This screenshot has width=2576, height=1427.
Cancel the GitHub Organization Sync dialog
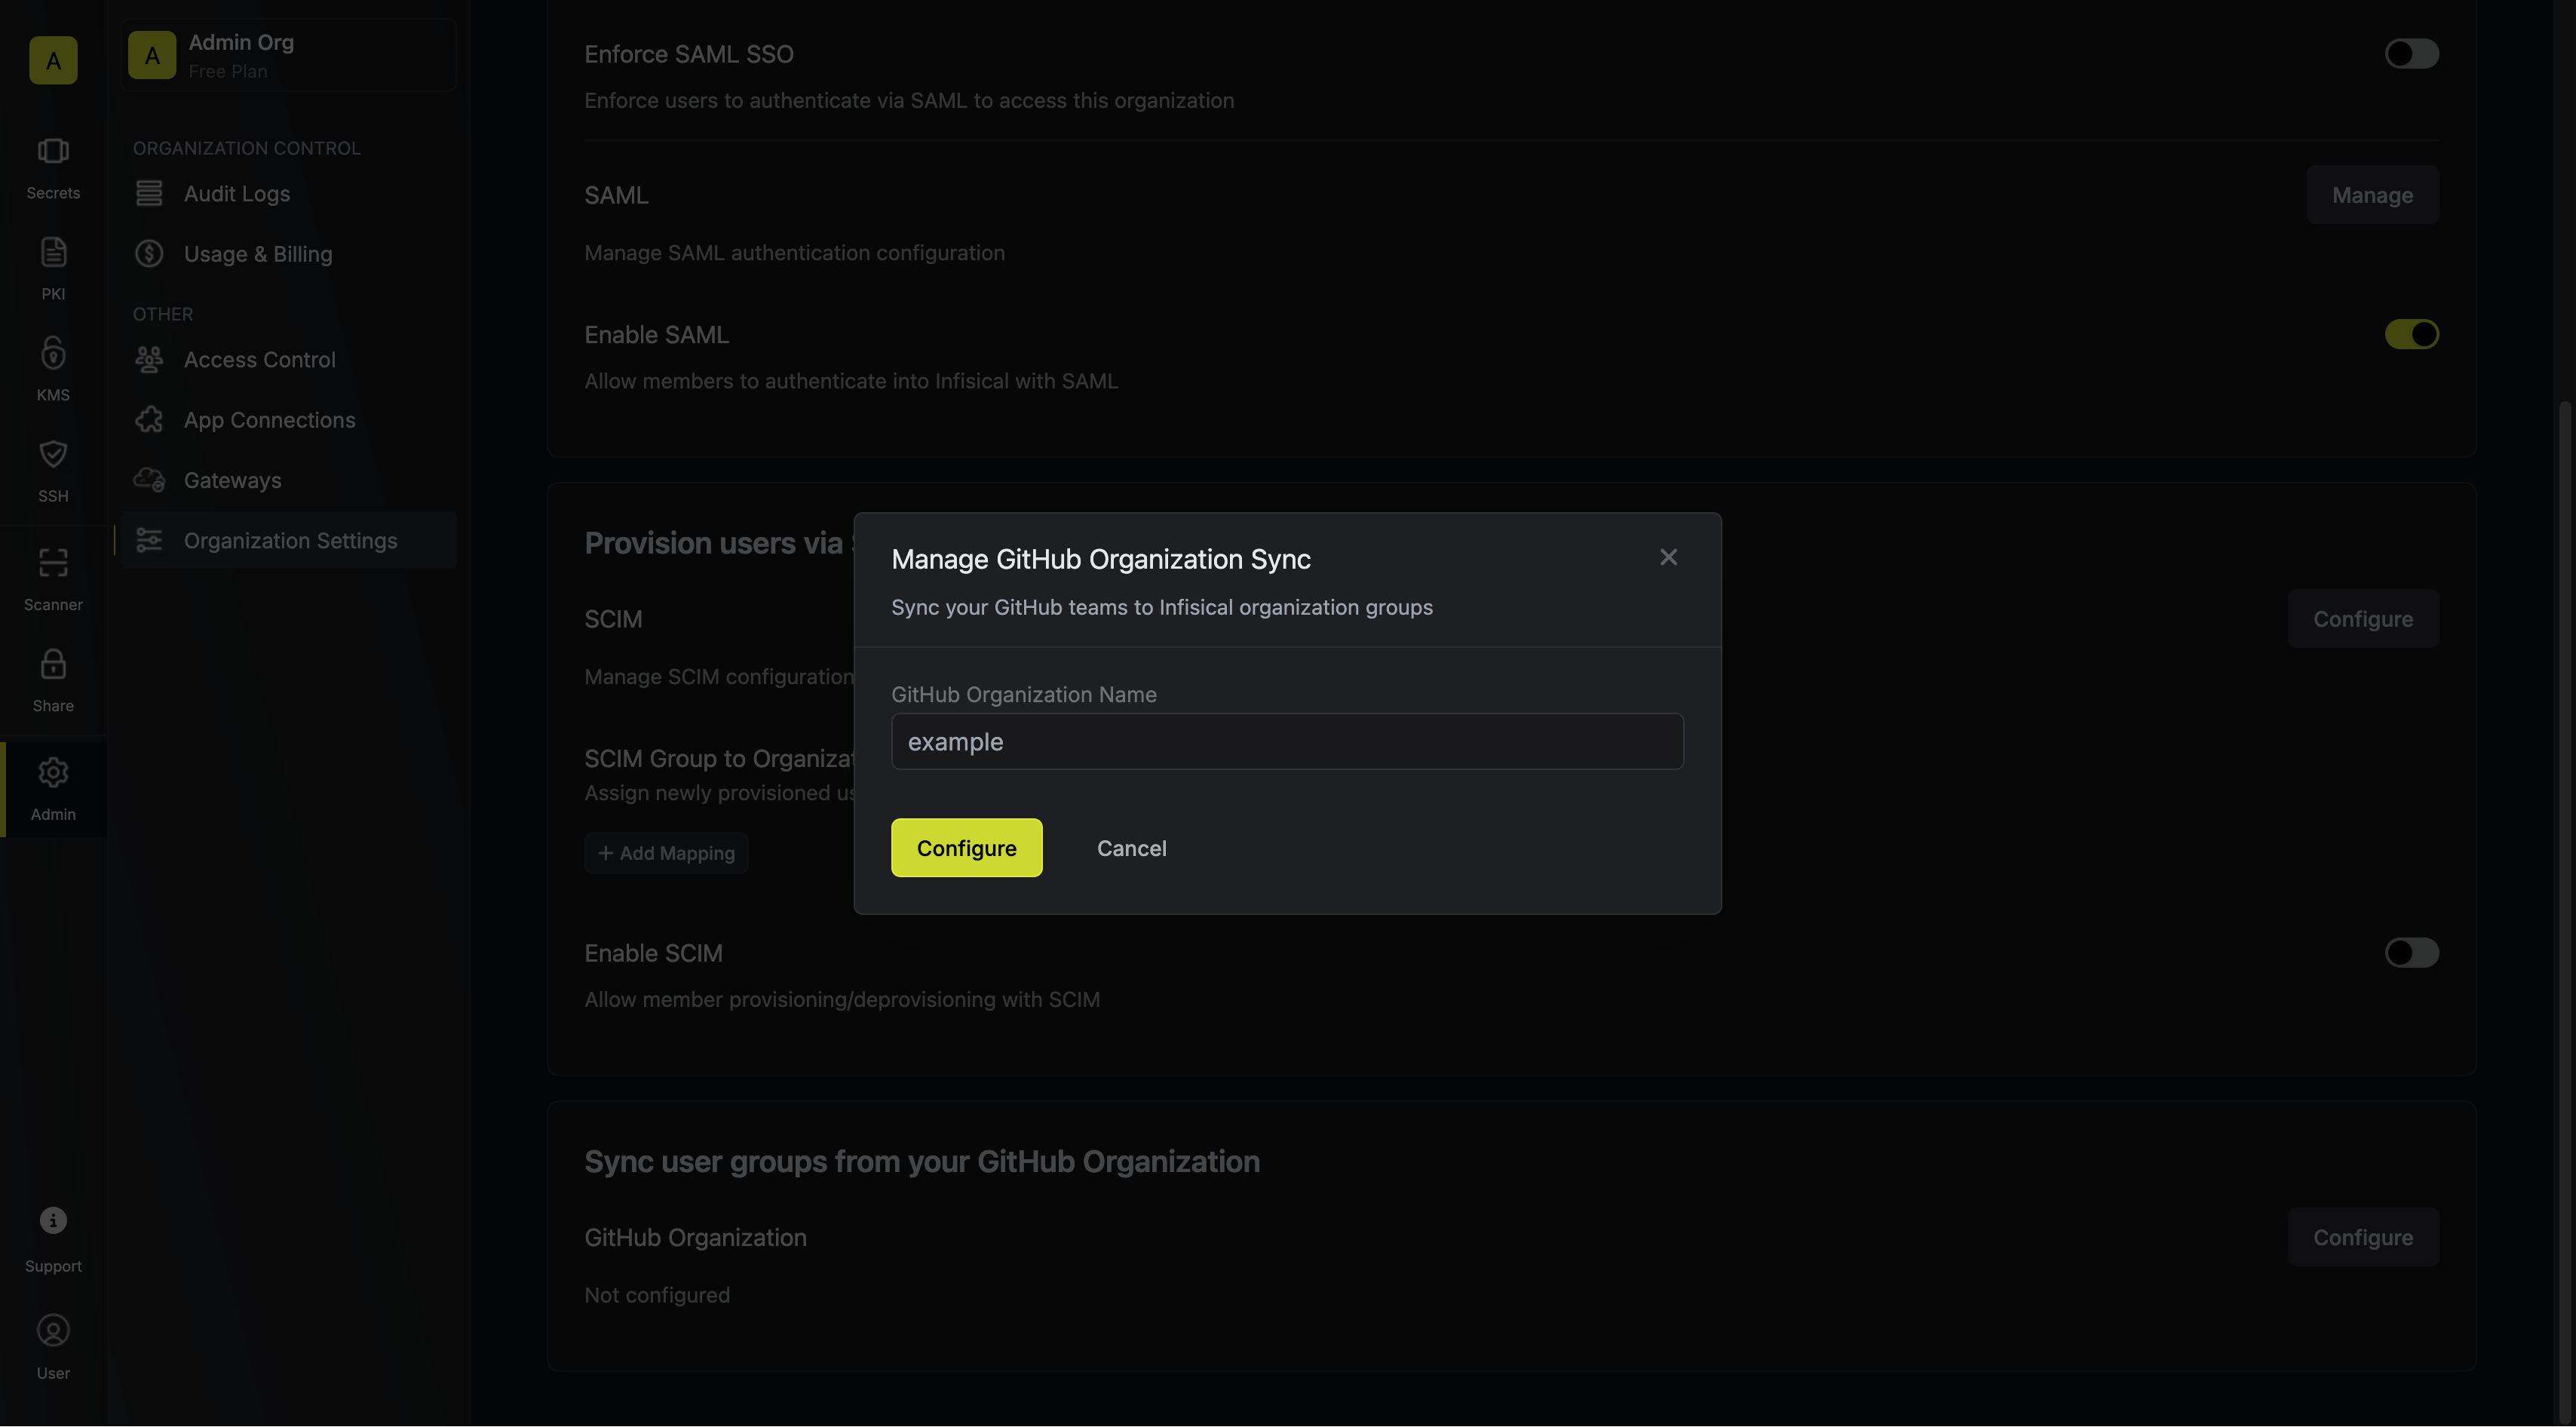point(1131,848)
